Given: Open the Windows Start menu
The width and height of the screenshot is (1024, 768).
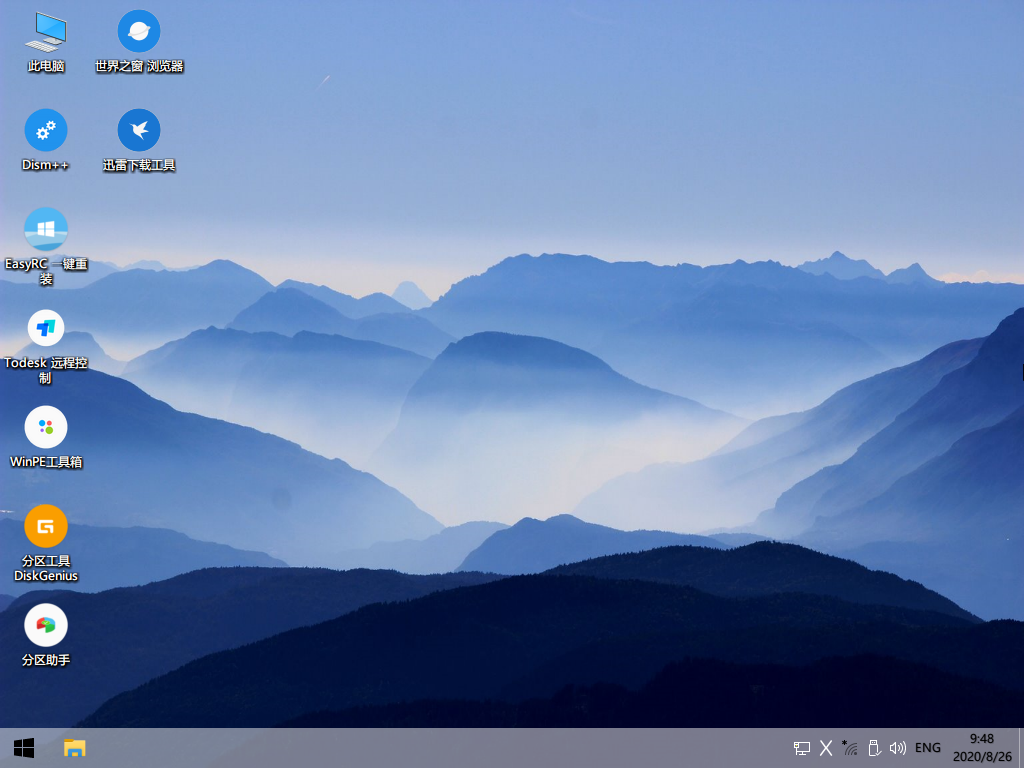Looking at the screenshot, I should tap(24, 747).
